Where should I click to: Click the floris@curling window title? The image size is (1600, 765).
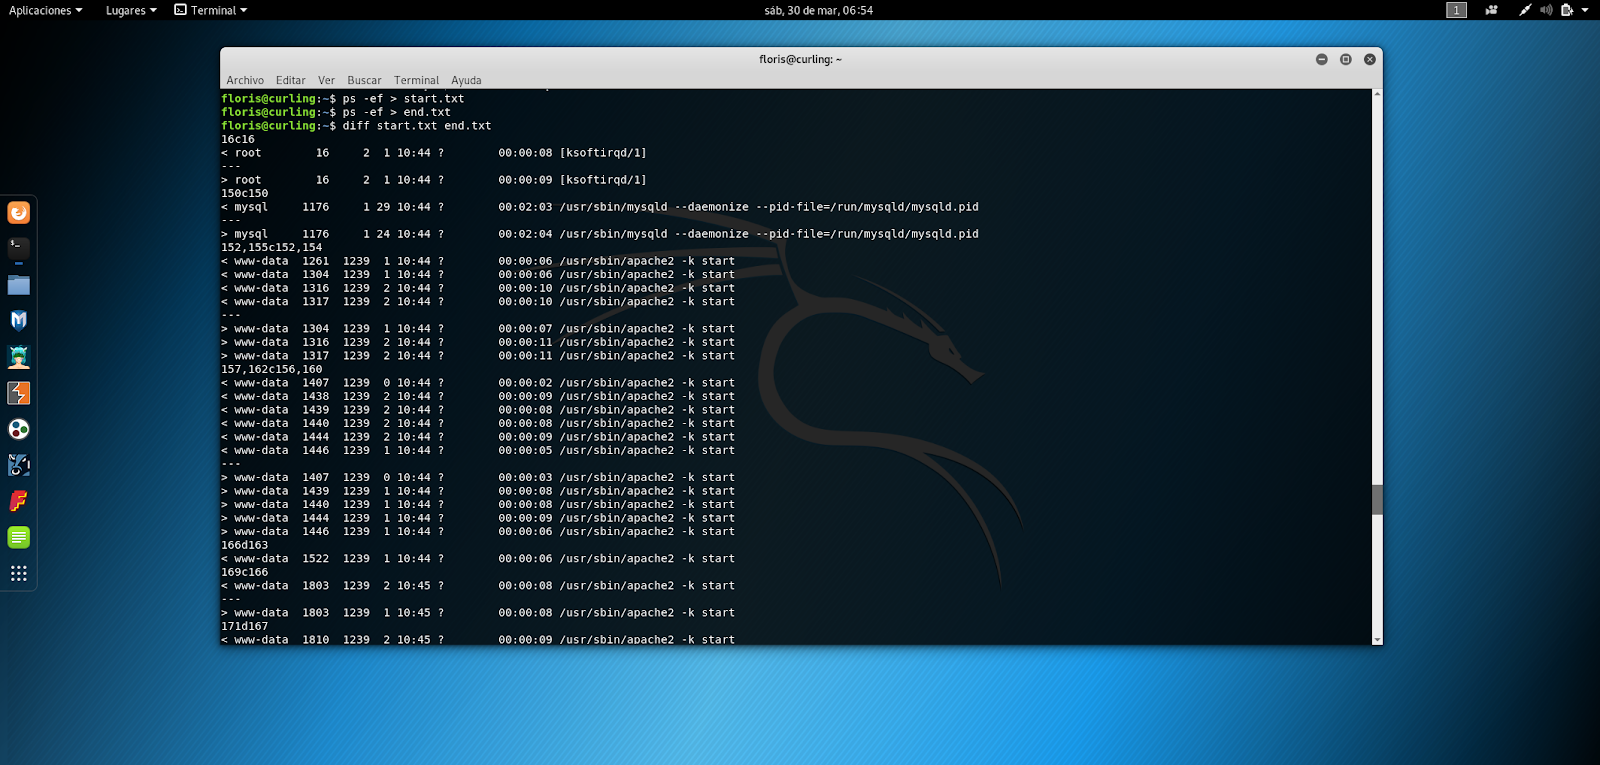(x=800, y=60)
